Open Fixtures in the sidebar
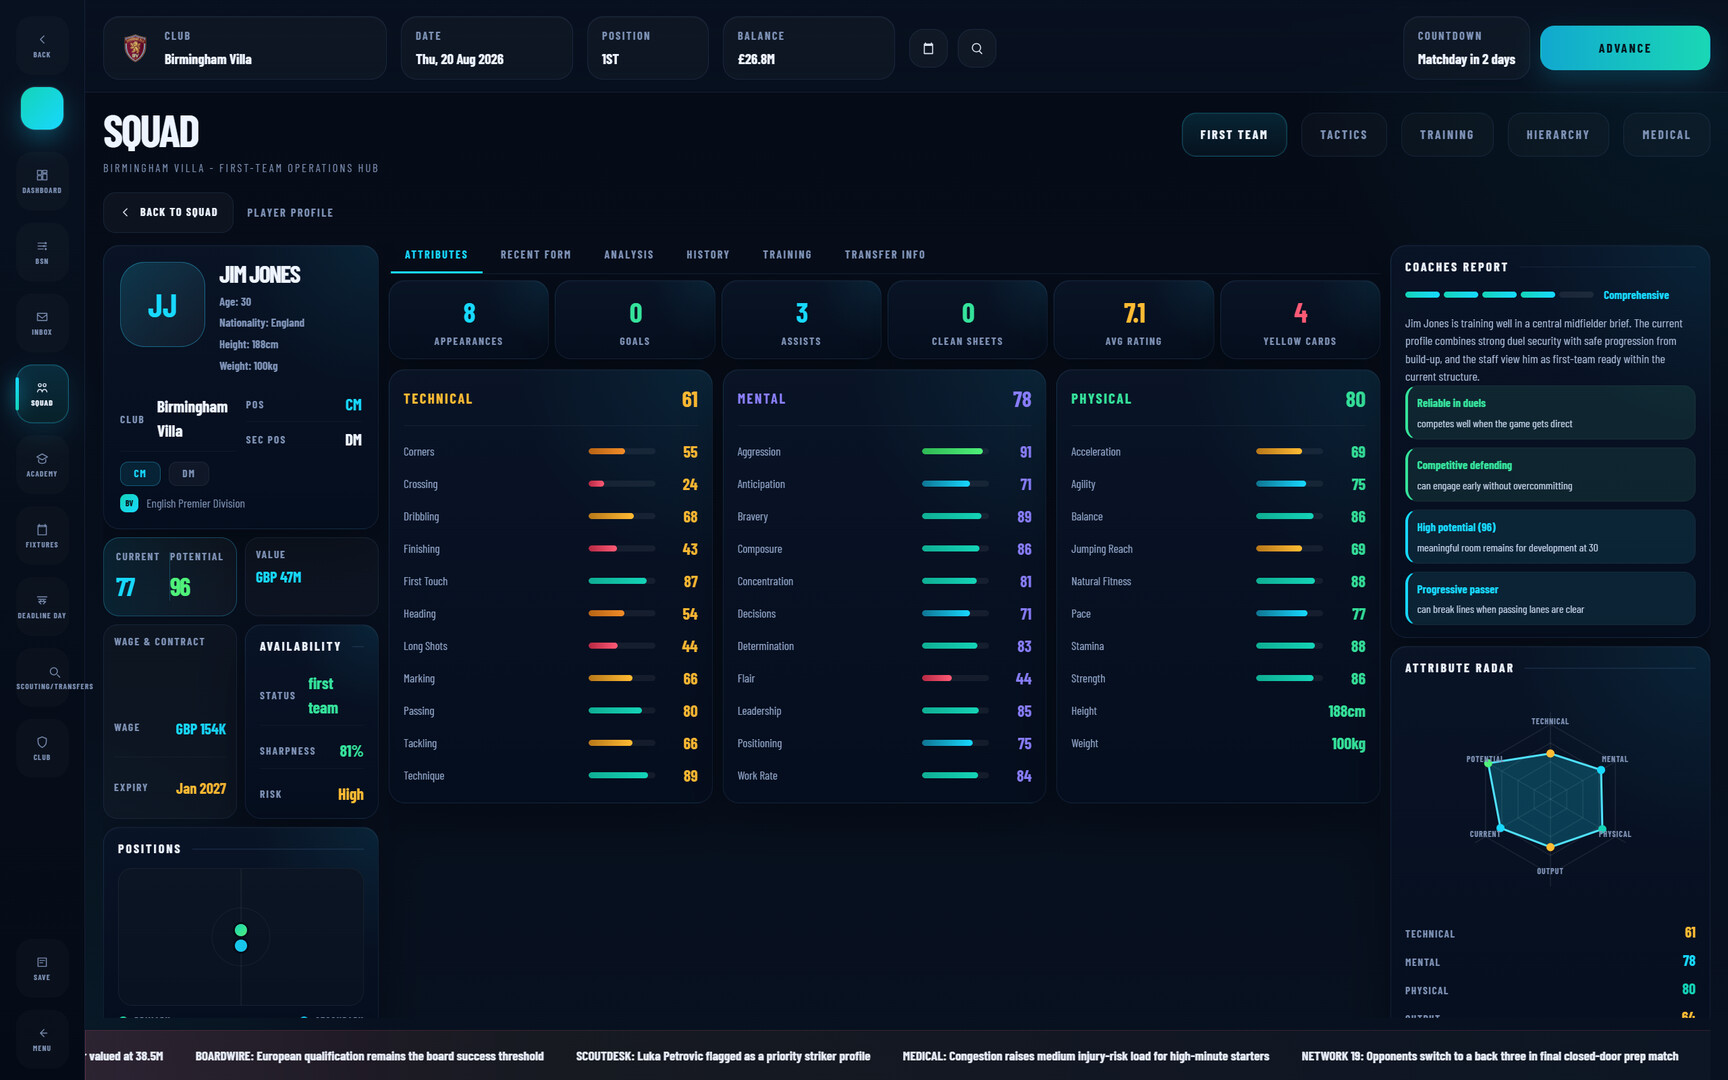This screenshot has width=1728, height=1080. coord(42,535)
